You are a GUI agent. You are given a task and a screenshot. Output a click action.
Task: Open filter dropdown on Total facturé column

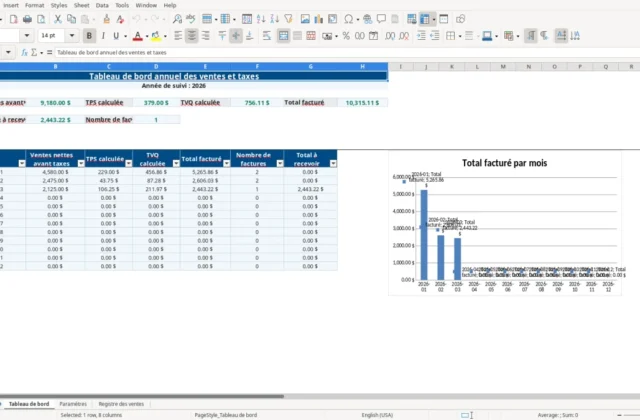[x=227, y=163]
